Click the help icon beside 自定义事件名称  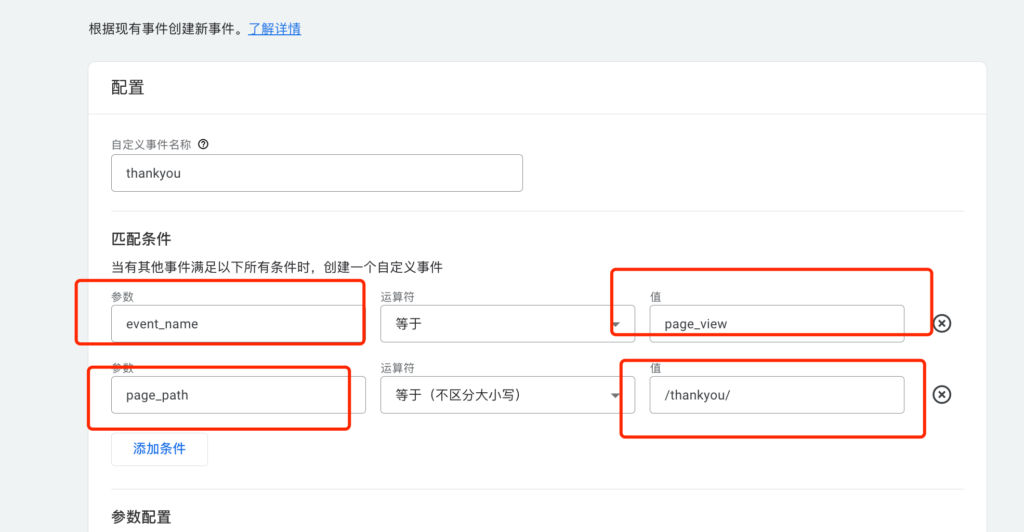pyautogui.click(x=203, y=144)
